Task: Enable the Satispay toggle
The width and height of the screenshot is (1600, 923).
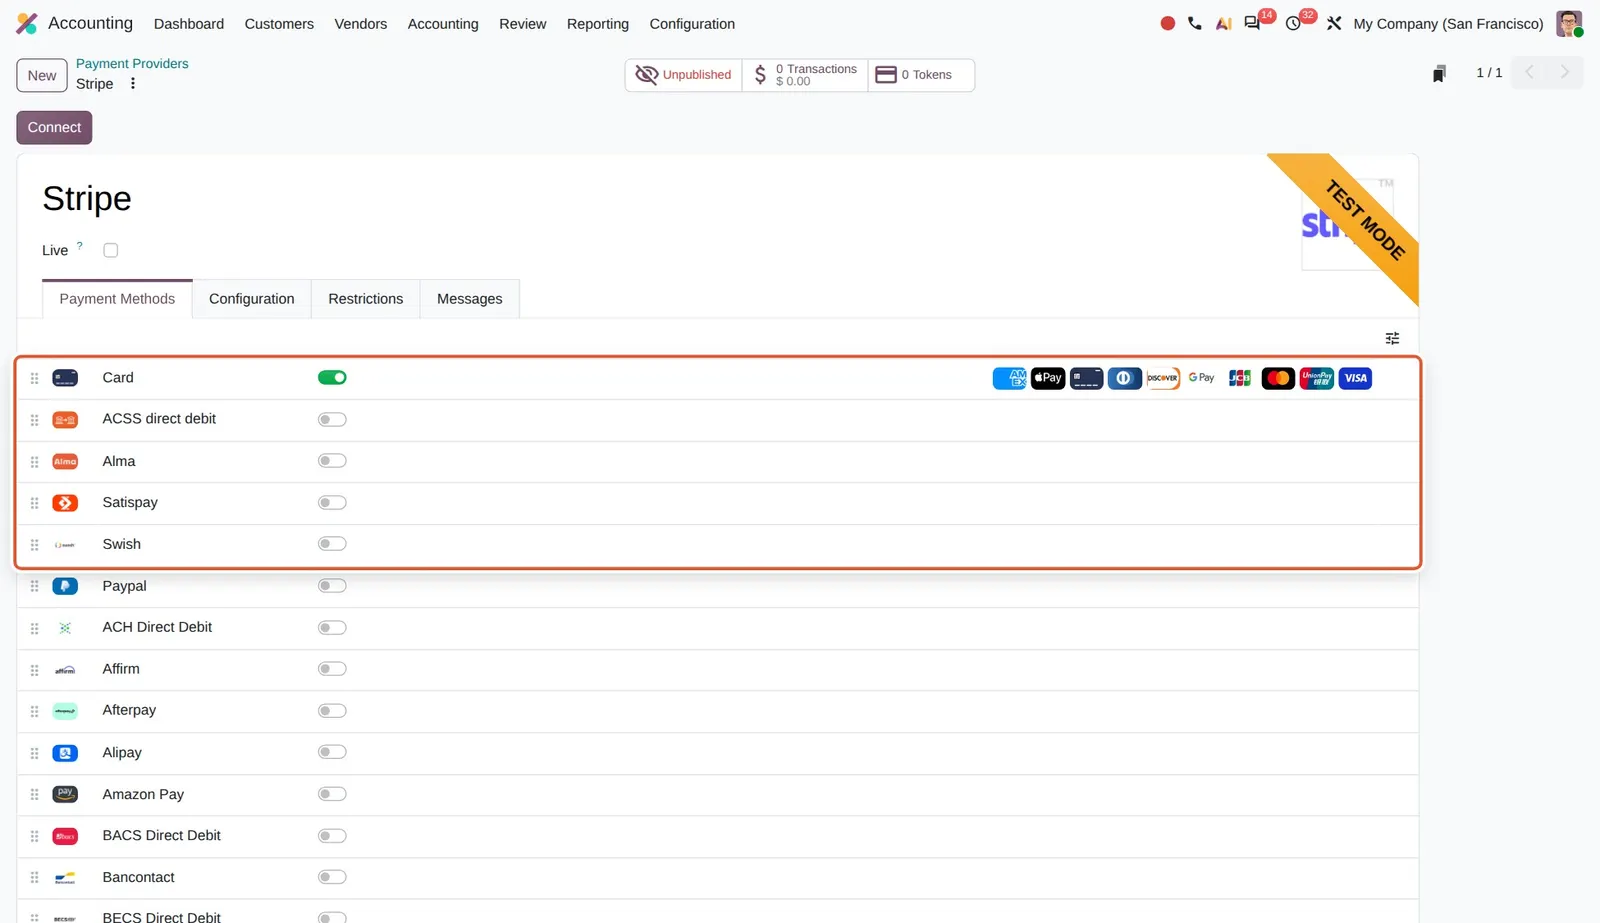Action: coord(332,502)
